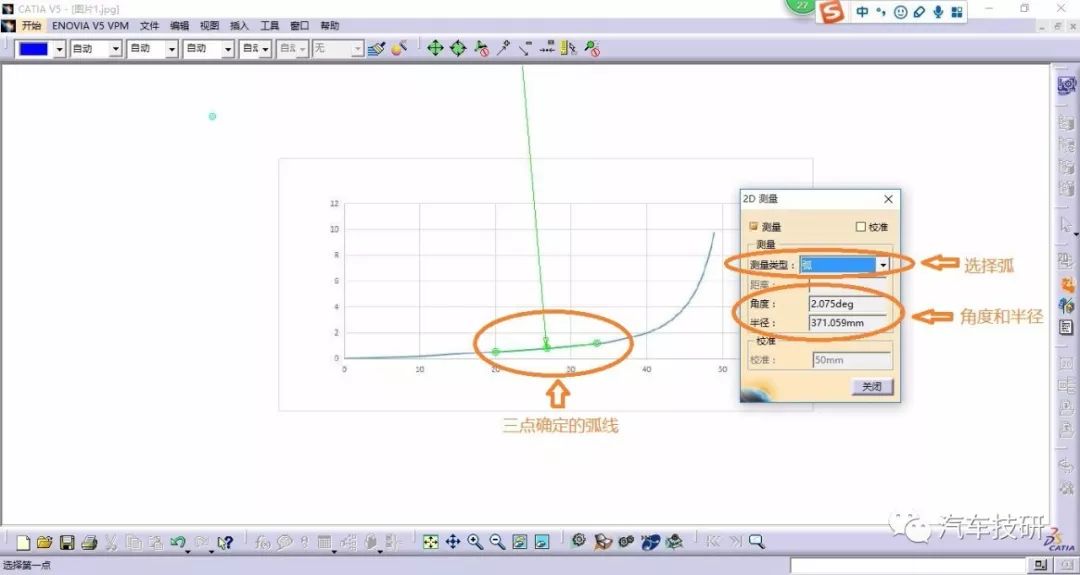Click the Zoom In magnifier
This screenshot has width=1080, height=575.
click(x=475, y=542)
